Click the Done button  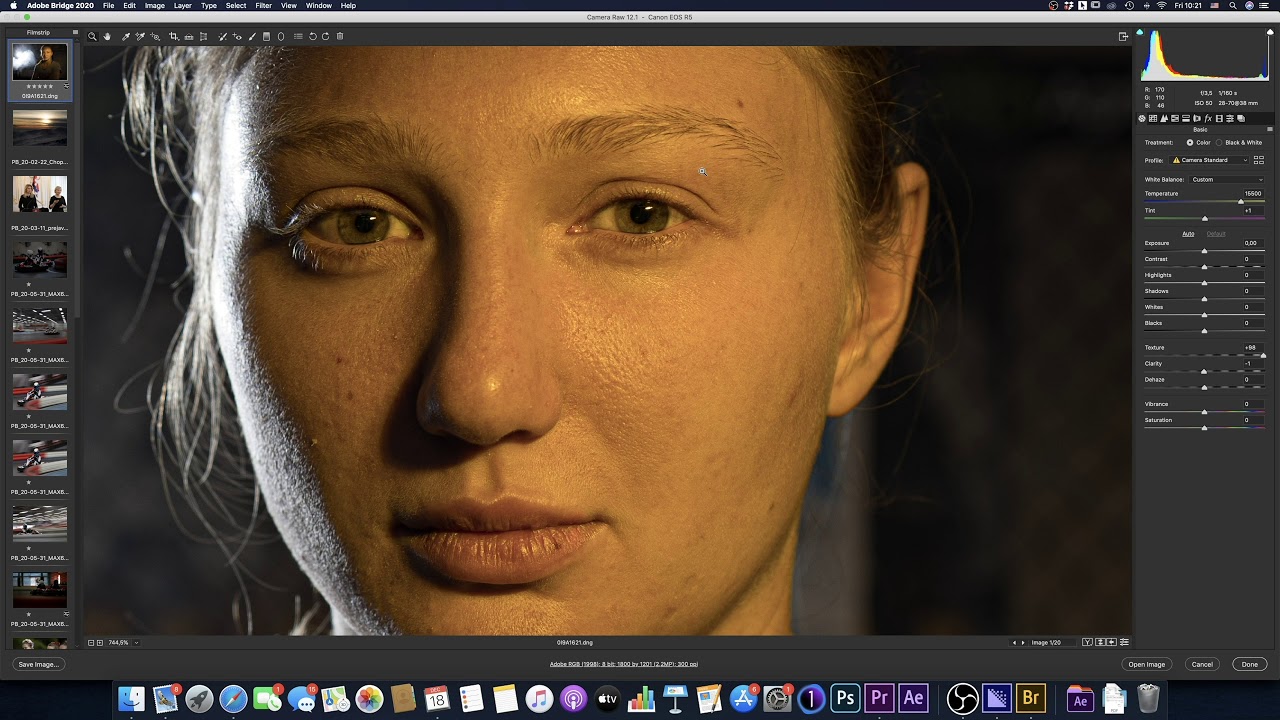tap(1250, 664)
